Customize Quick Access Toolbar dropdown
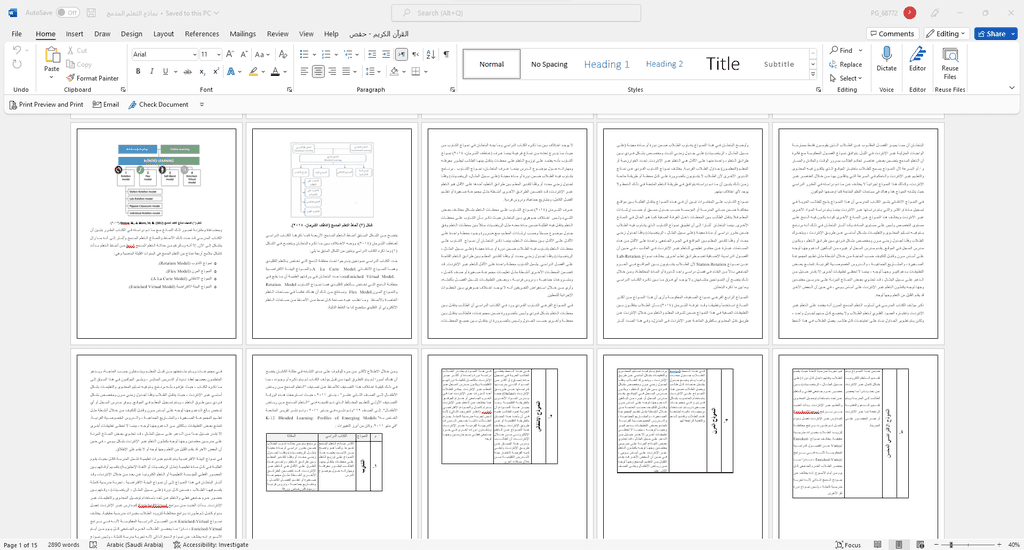 [202, 105]
